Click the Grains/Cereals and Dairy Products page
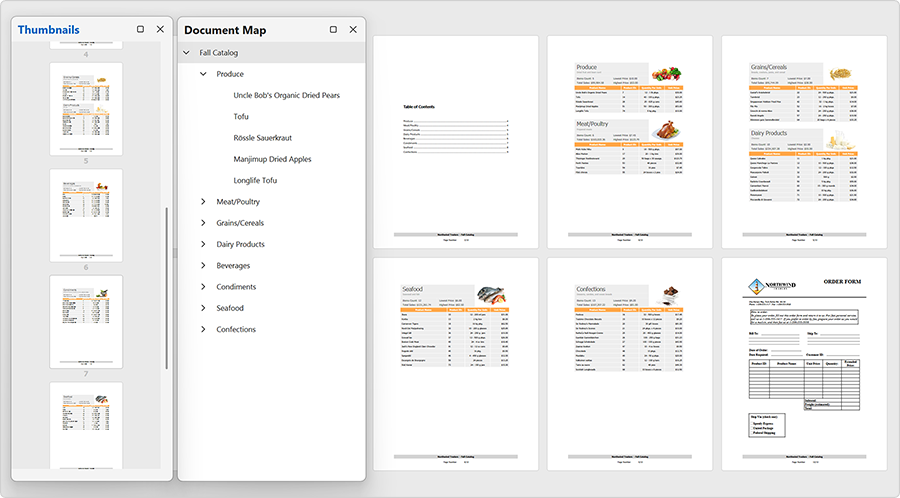Screen dimensions: 900x498 [804, 142]
